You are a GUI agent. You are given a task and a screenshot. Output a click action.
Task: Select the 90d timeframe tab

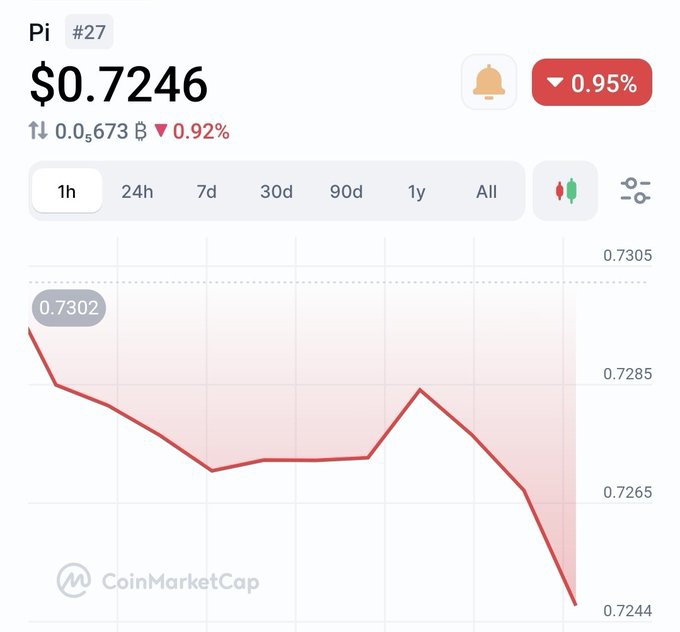tap(346, 191)
